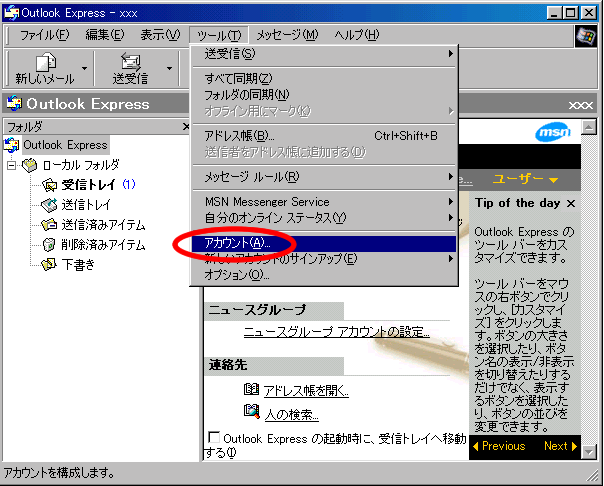The image size is (604, 486).
Task: Click the Send/Receive (送受信) toolbar icon
Action: click(x=131, y=62)
